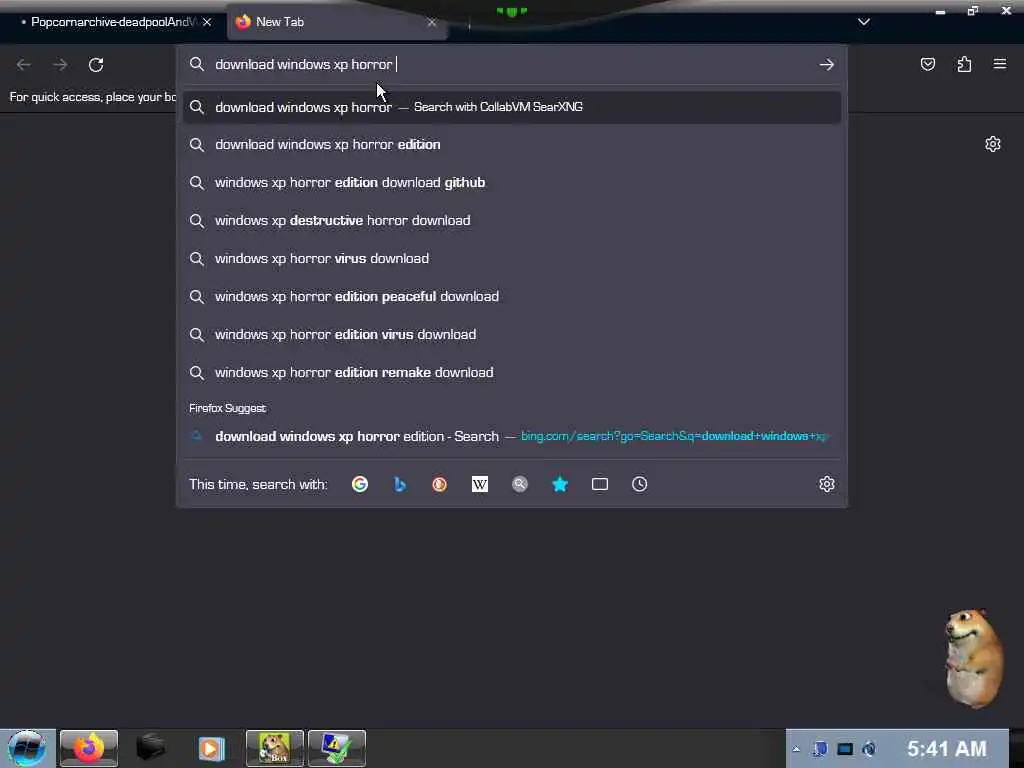The height and width of the screenshot is (768, 1024).
Task: Click the address bar text field
Action: pyautogui.click(x=513, y=65)
